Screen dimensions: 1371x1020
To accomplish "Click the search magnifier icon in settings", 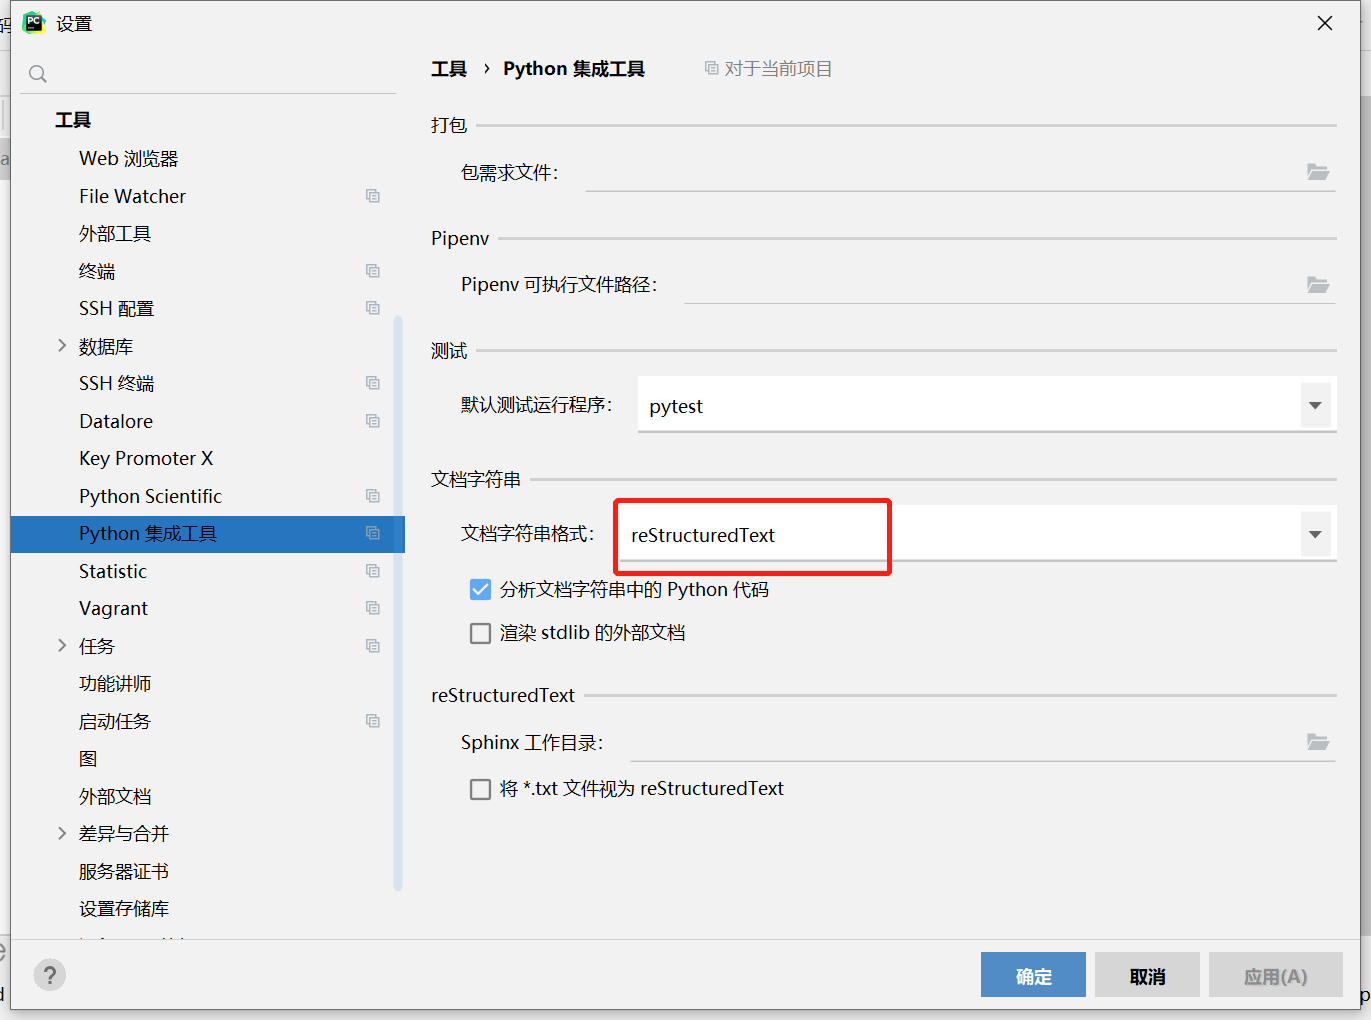I will (38, 73).
